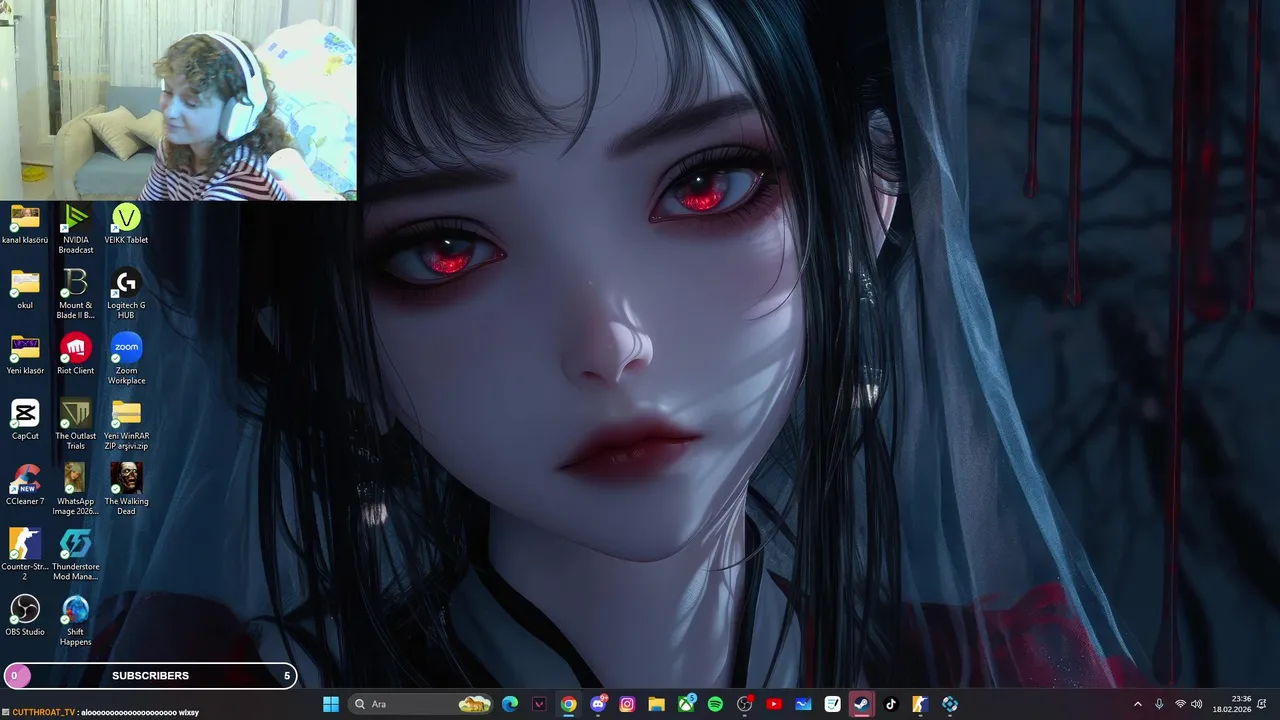Open File Explorer from taskbar
The height and width of the screenshot is (720, 1280).
[x=656, y=704]
